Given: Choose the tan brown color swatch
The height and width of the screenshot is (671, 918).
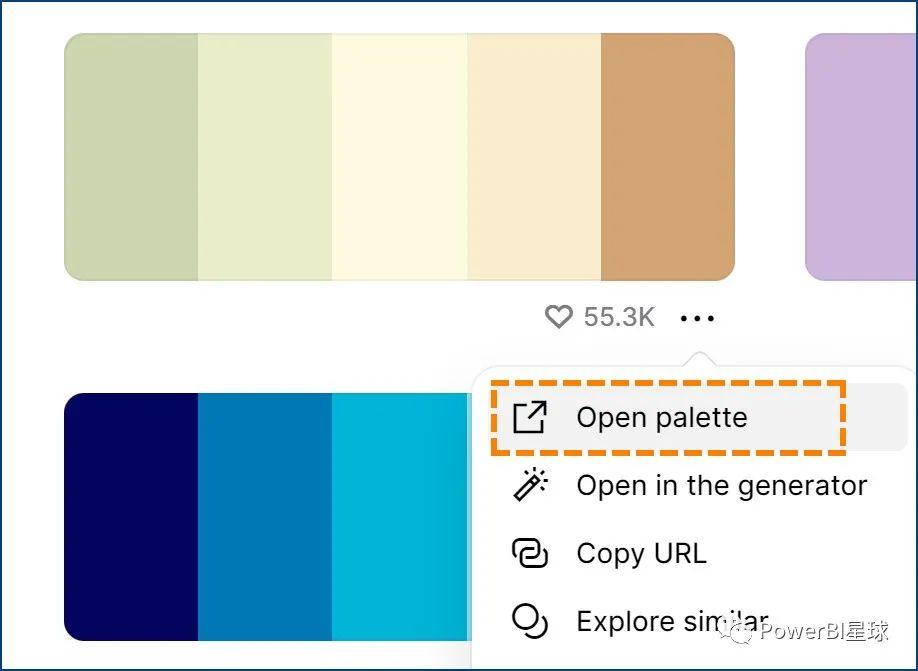Looking at the screenshot, I should (x=667, y=157).
